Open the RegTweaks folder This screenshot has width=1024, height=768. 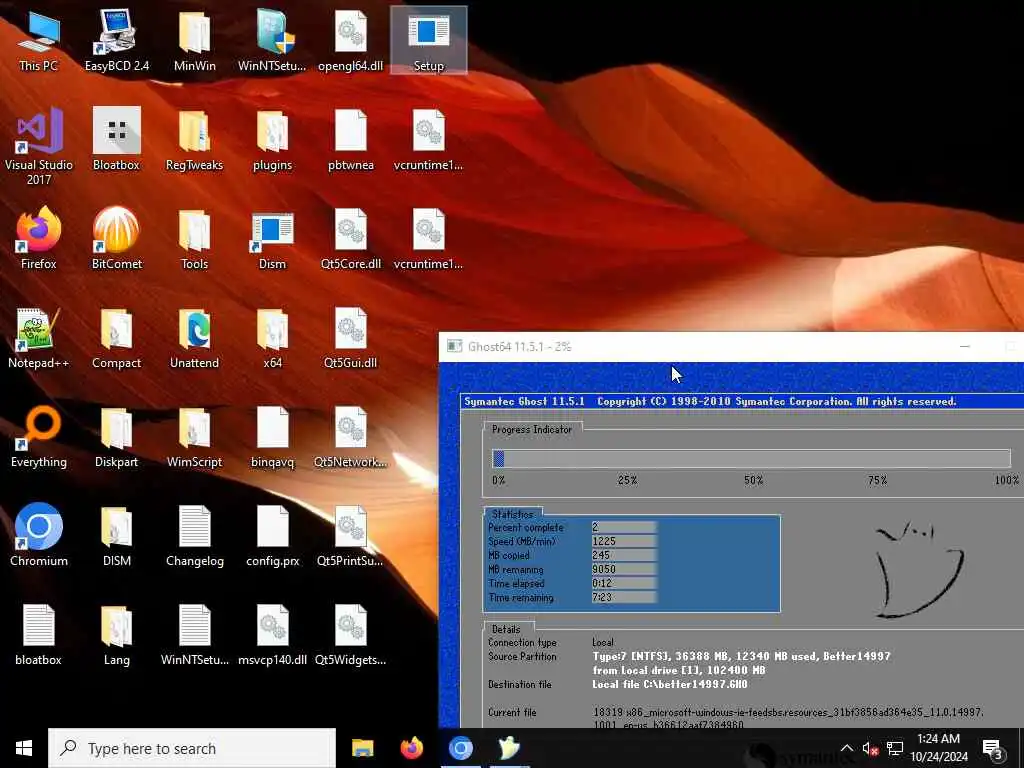(195, 140)
